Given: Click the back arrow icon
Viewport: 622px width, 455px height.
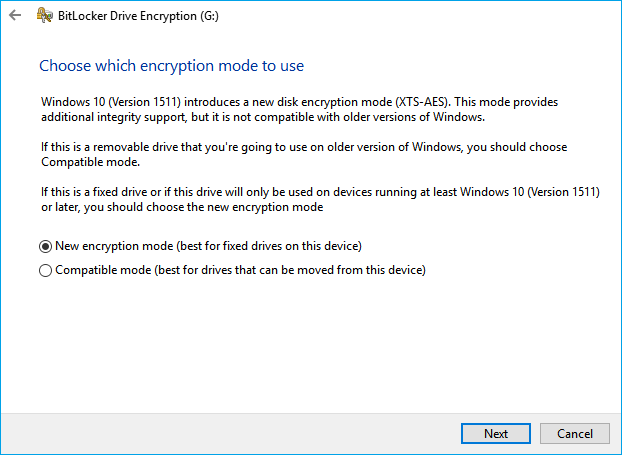Looking at the screenshot, I should pyautogui.click(x=15, y=18).
